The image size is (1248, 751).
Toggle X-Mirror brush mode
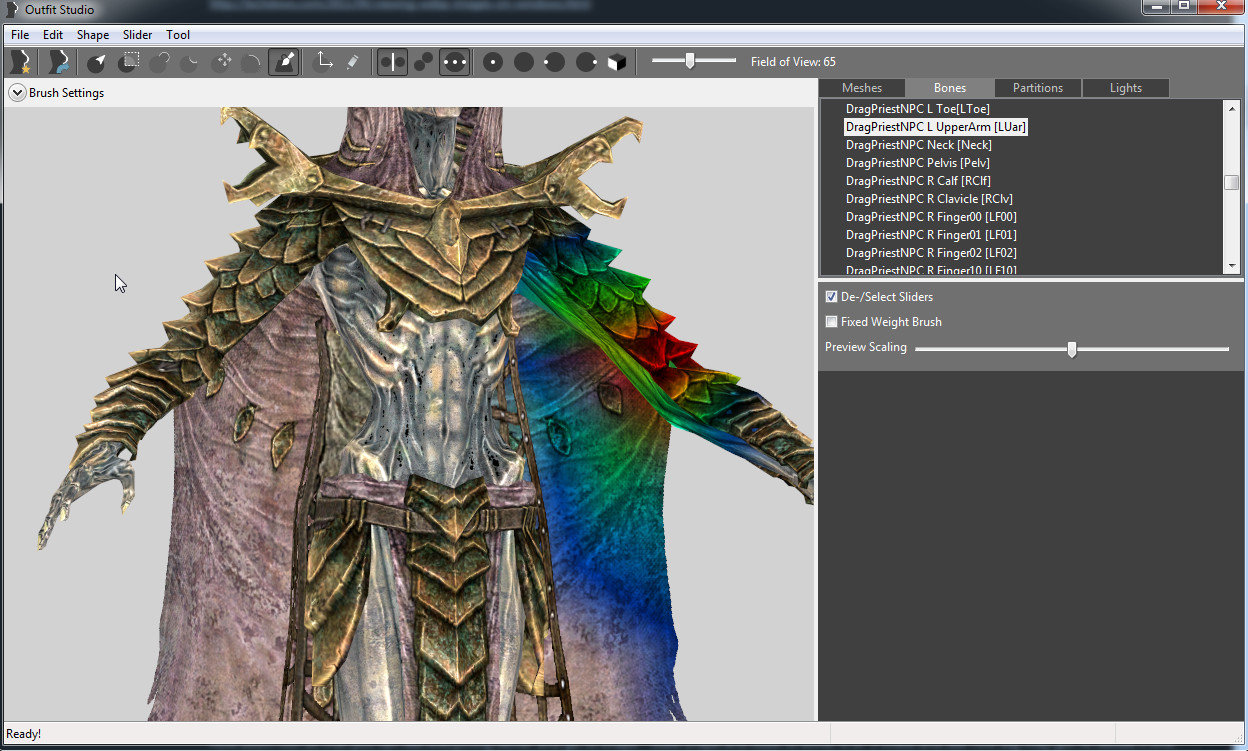pos(392,62)
